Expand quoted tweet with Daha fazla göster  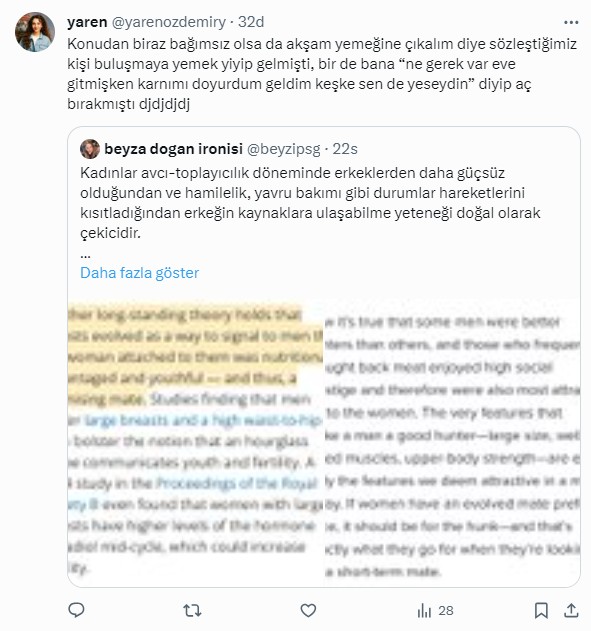[x=140, y=273]
